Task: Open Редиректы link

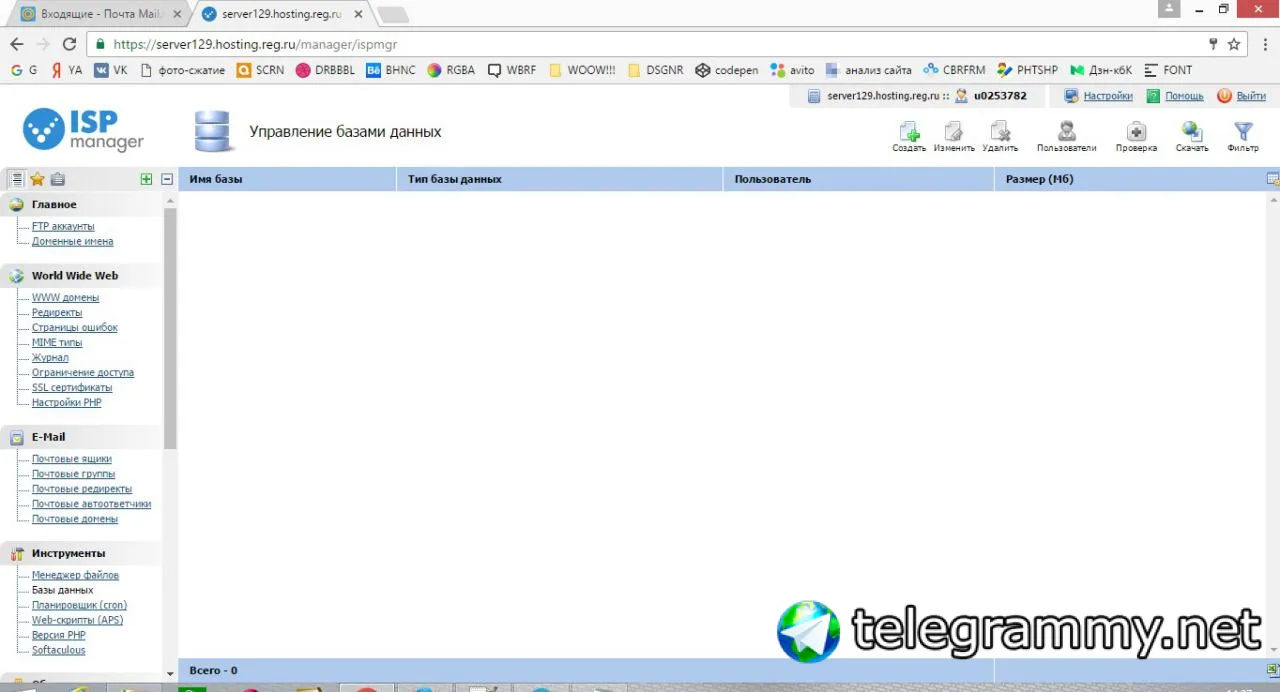Action: point(57,312)
